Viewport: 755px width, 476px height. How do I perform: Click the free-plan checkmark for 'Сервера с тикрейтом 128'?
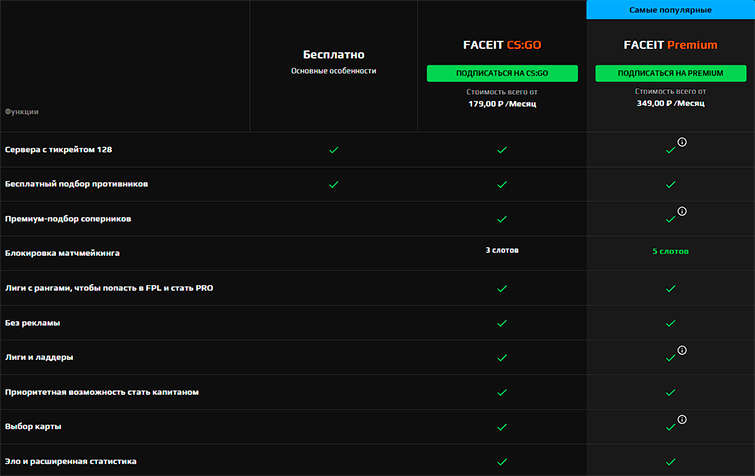(x=334, y=150)
